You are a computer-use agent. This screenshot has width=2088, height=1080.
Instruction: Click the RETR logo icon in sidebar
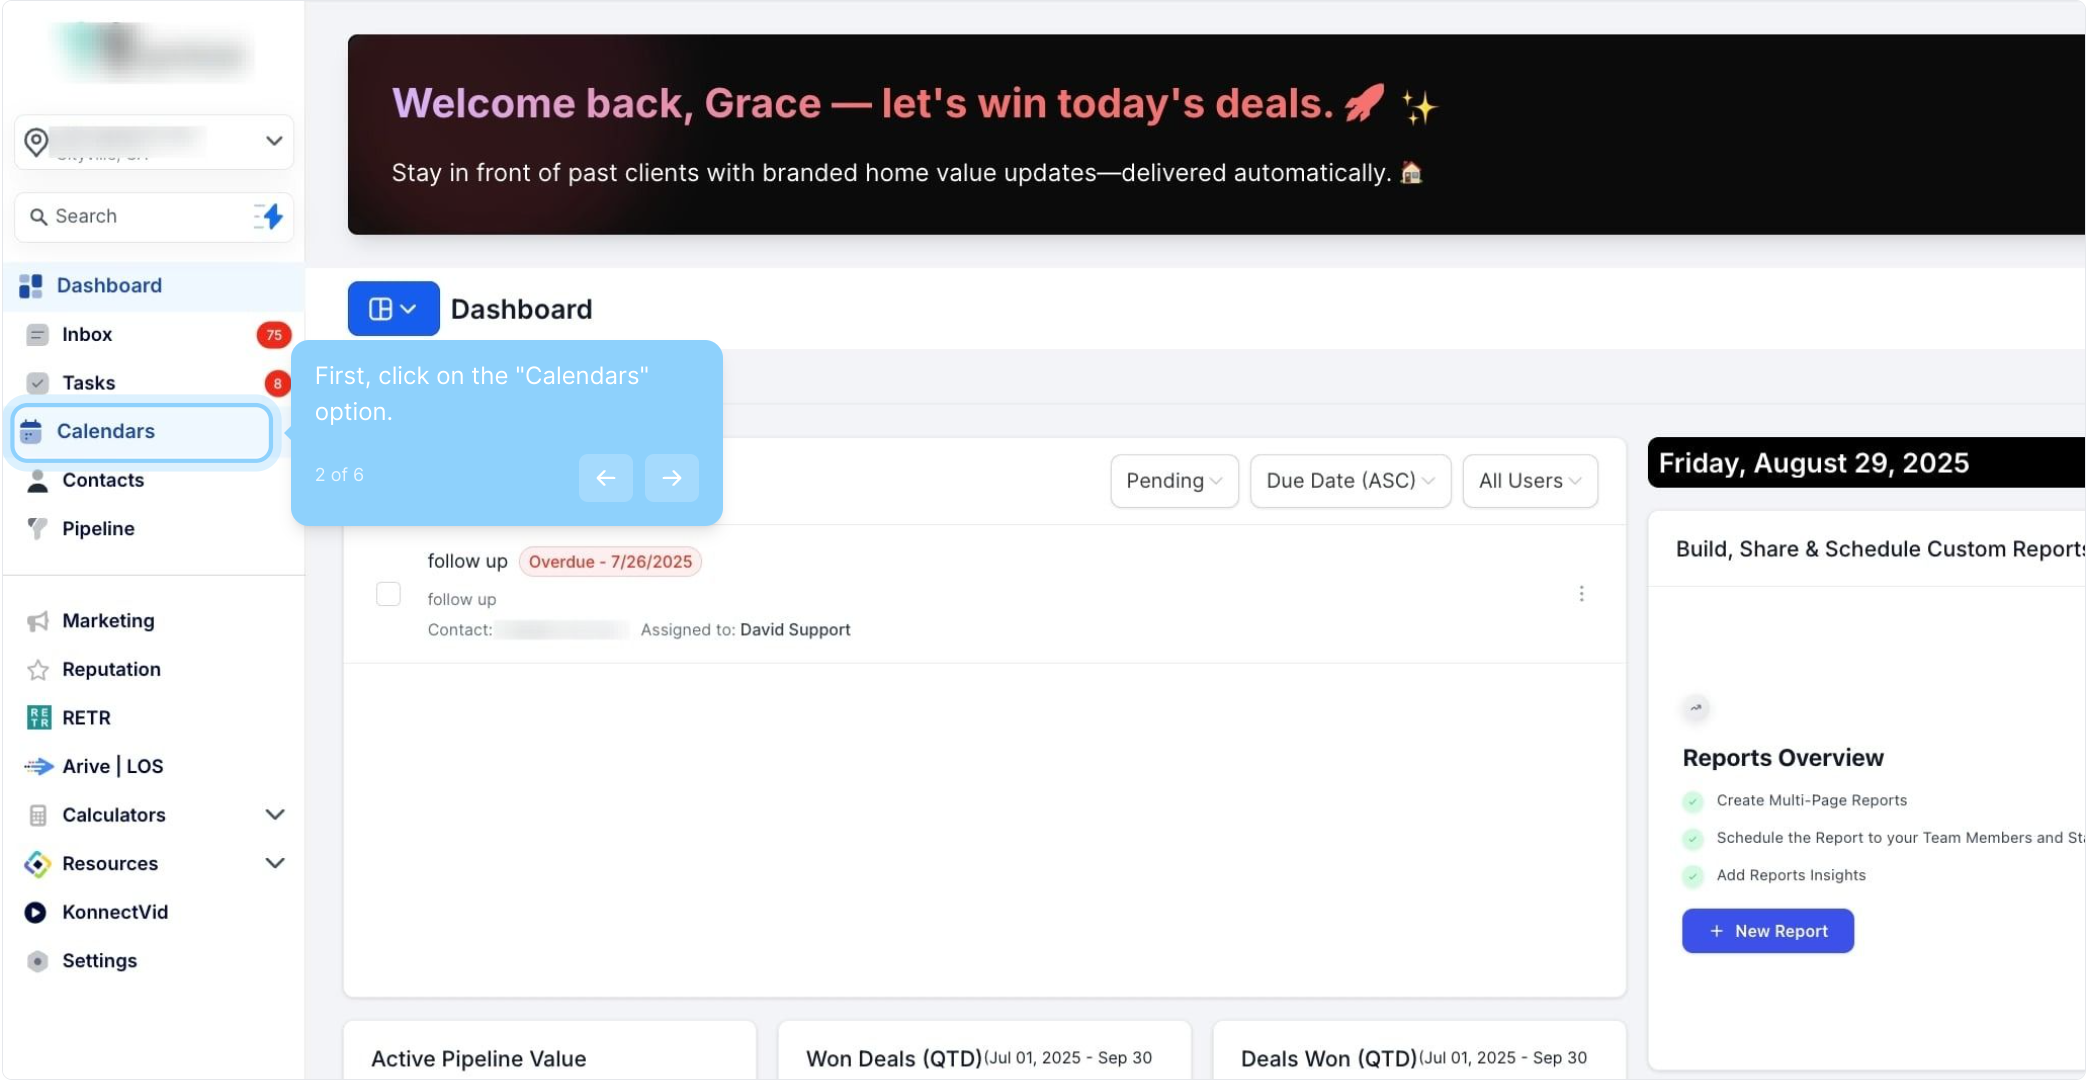click(x=38, y=717)
